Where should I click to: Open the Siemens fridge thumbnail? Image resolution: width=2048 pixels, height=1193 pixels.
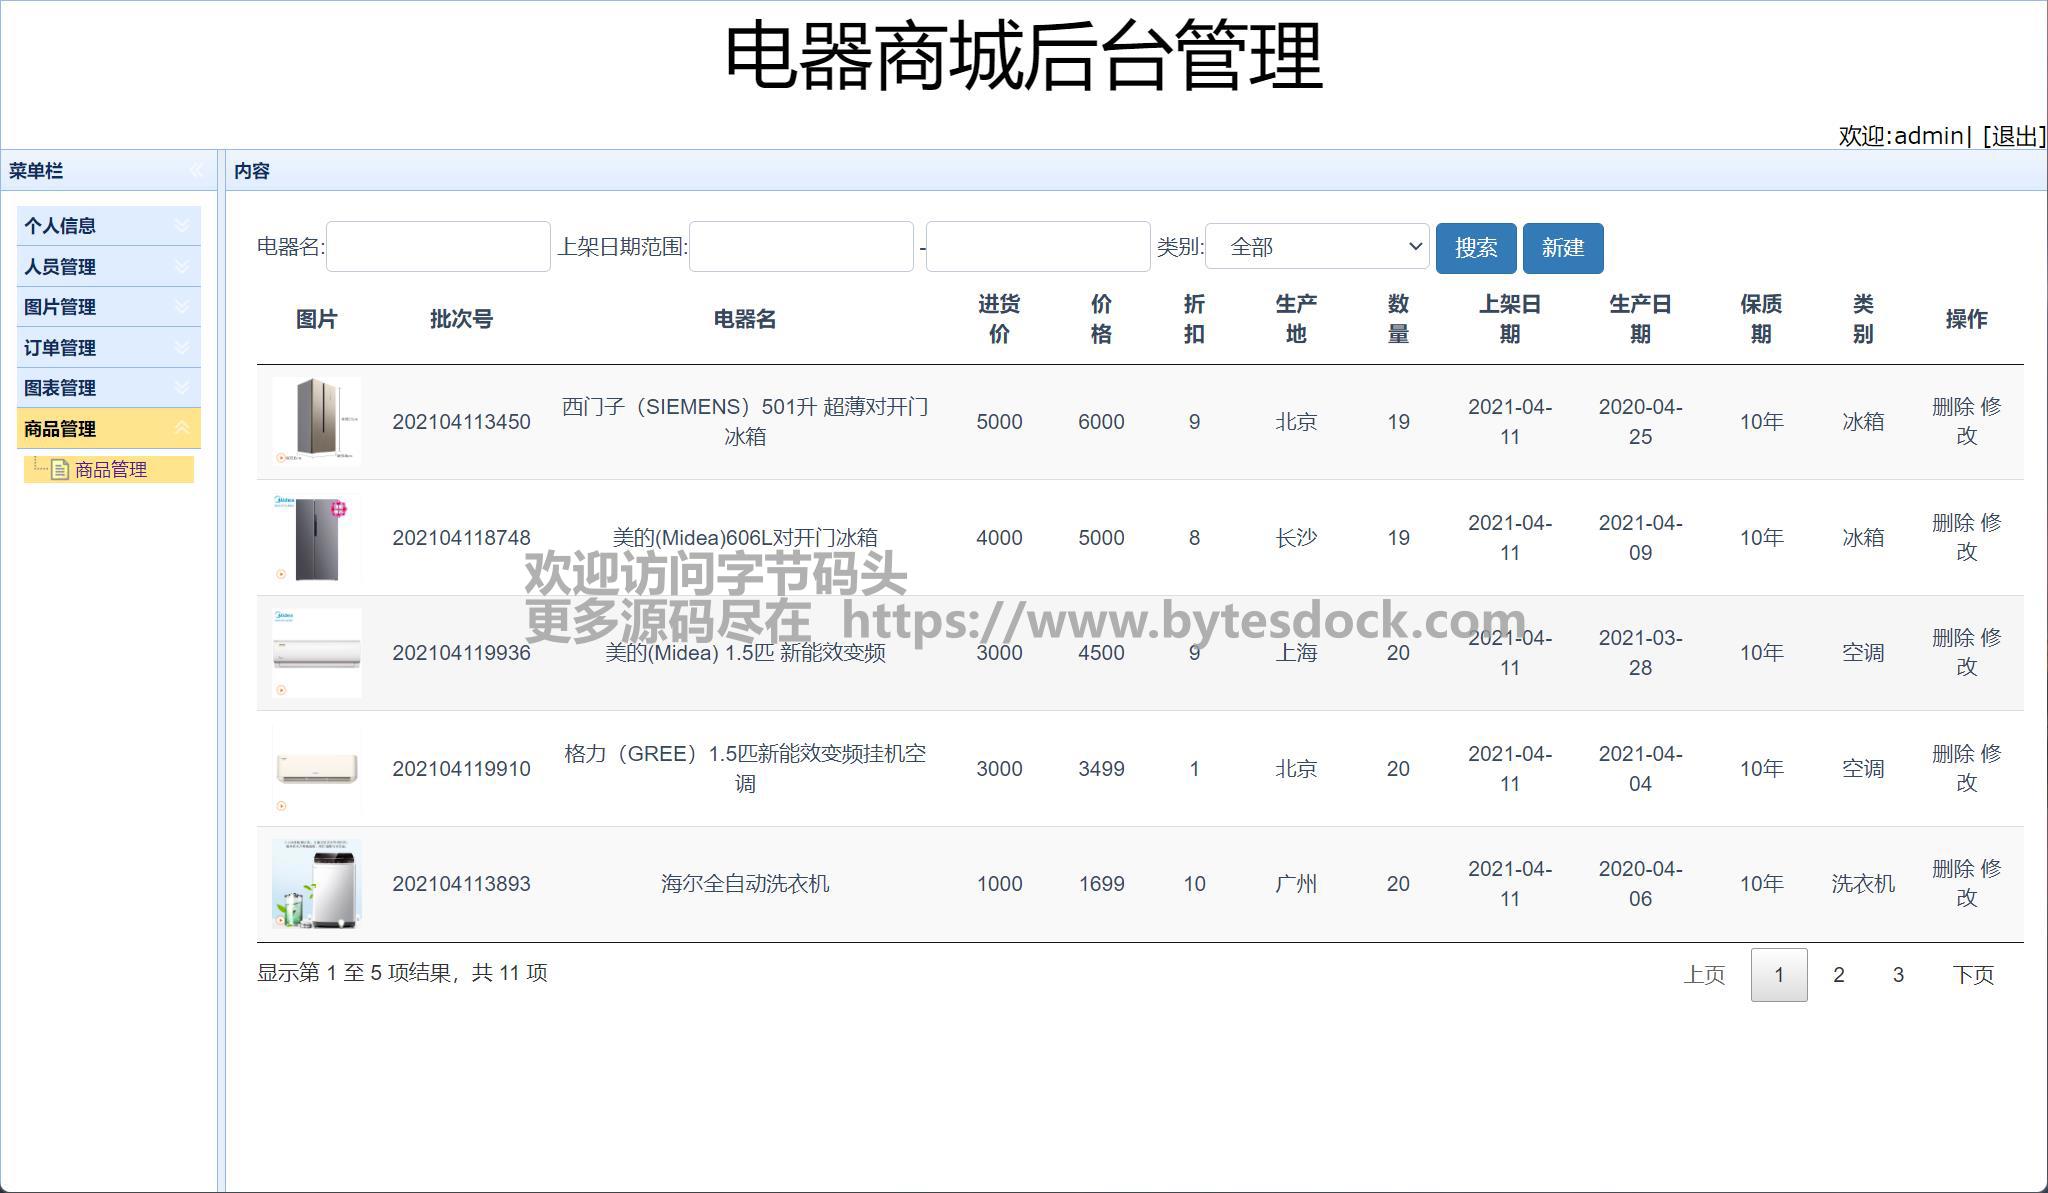[316, 421]
